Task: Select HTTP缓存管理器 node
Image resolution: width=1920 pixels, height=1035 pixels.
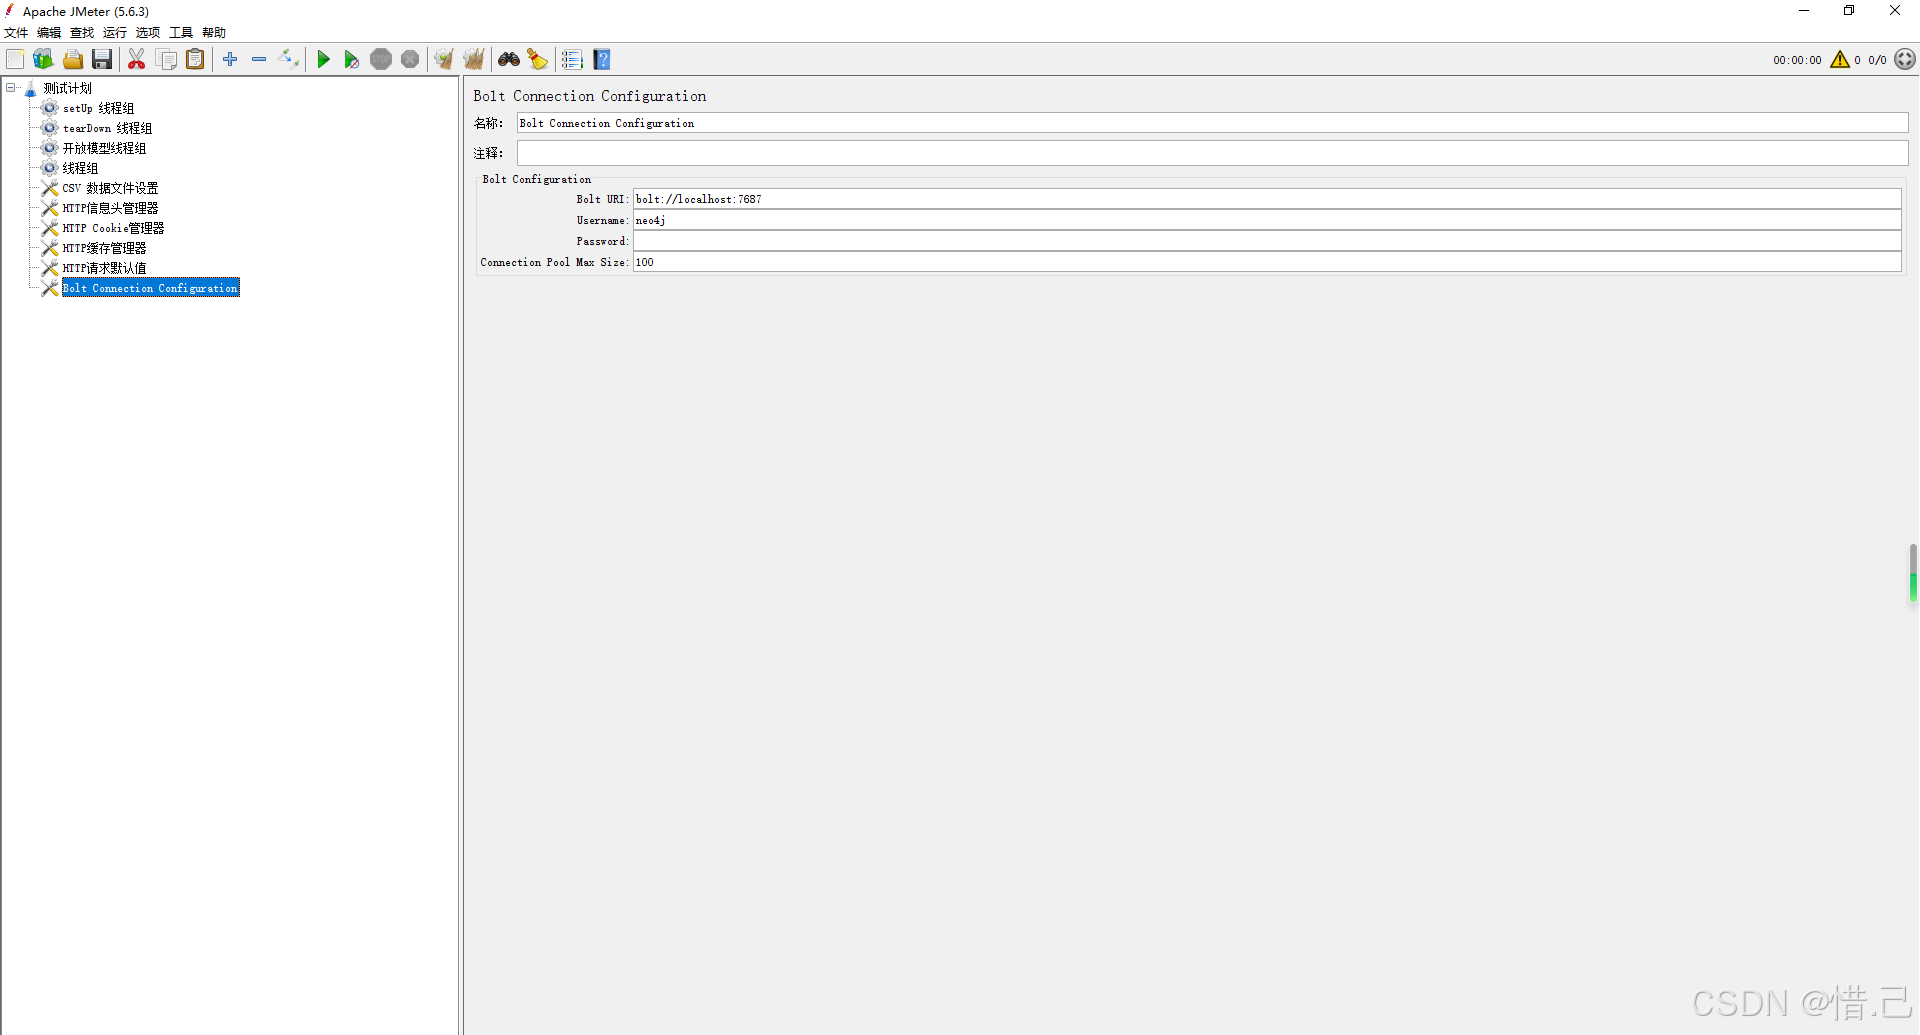Action: tap(104, 248)
